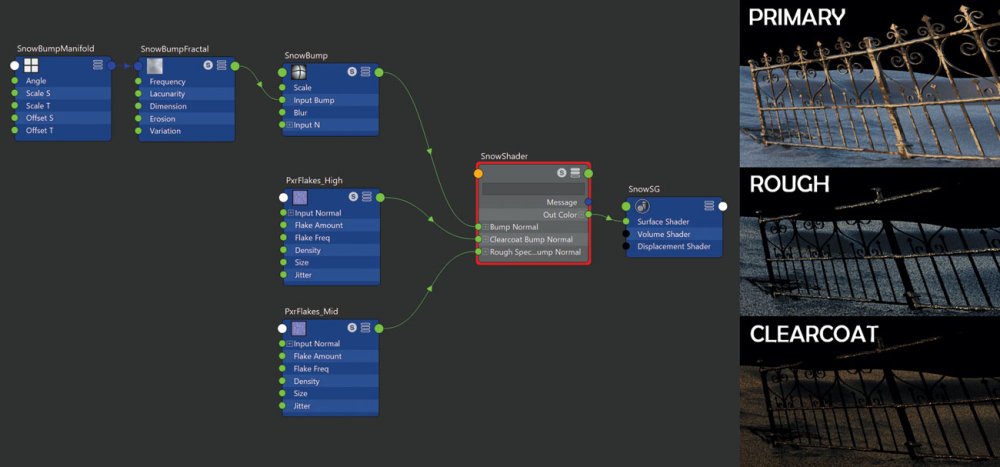Click the view mode icon on SnowSG
This screenshot has width=1000, height=467.
[709, 205]
